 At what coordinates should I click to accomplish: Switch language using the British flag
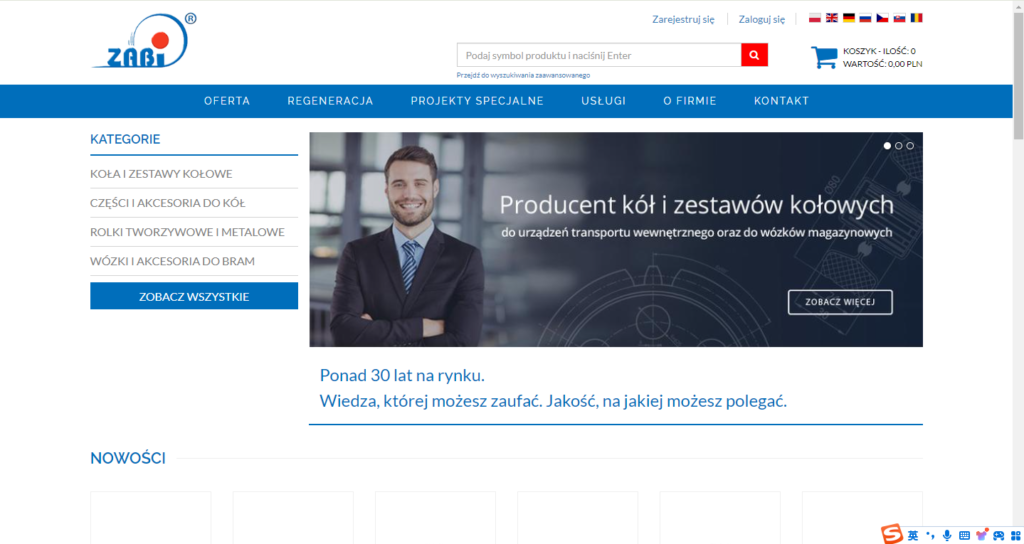tap(831, 18)
